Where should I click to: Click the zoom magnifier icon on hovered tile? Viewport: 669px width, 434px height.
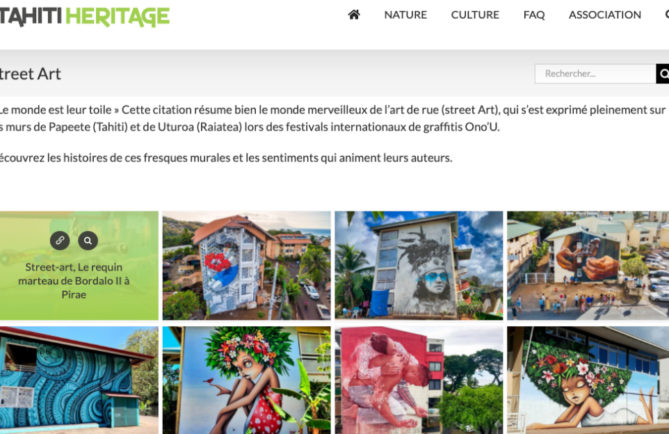coord(88,240)
